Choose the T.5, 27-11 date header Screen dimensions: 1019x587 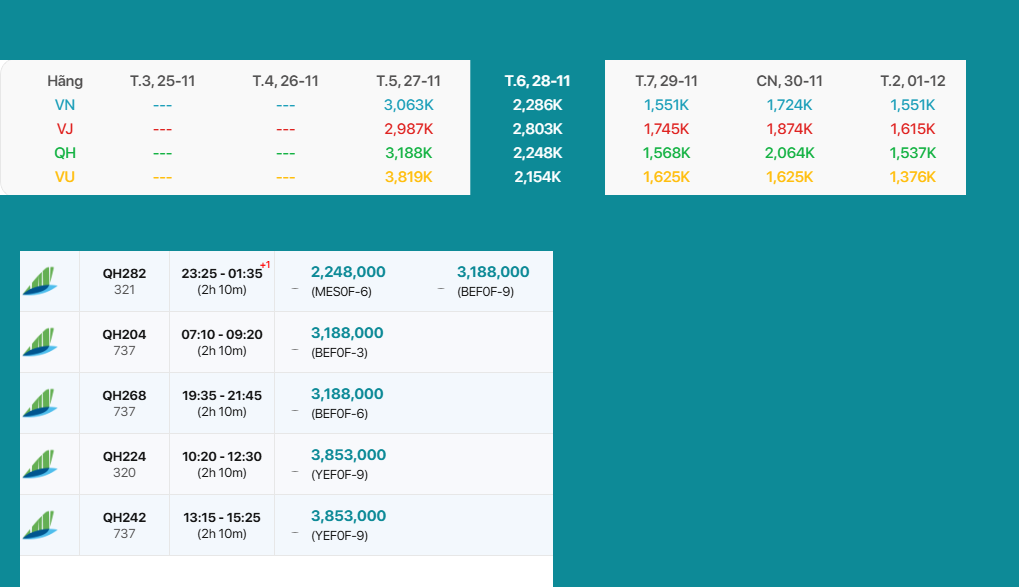(x=408, y=81)
